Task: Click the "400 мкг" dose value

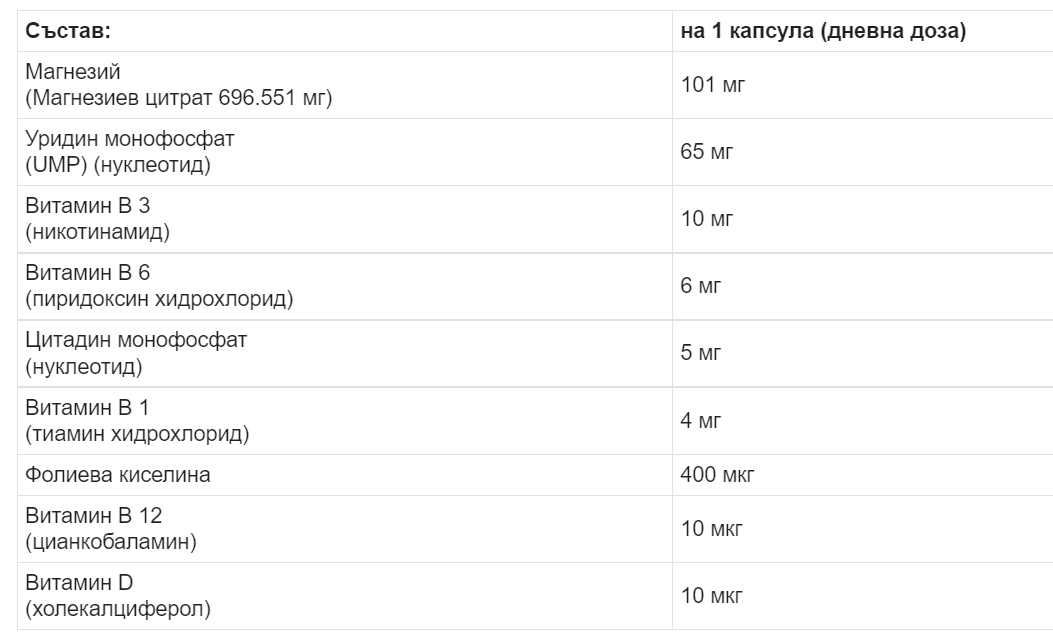Action: [x=717, y=476]
